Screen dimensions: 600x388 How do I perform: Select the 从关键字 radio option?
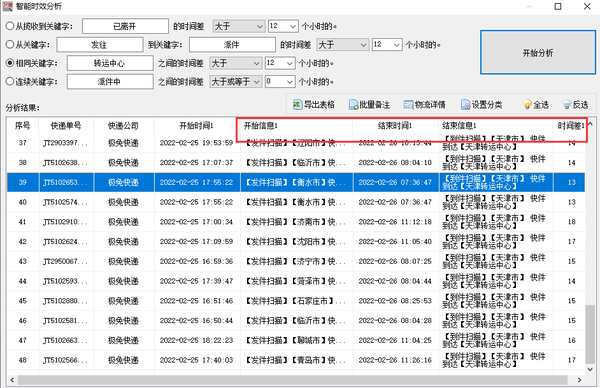tap(10, 44)
